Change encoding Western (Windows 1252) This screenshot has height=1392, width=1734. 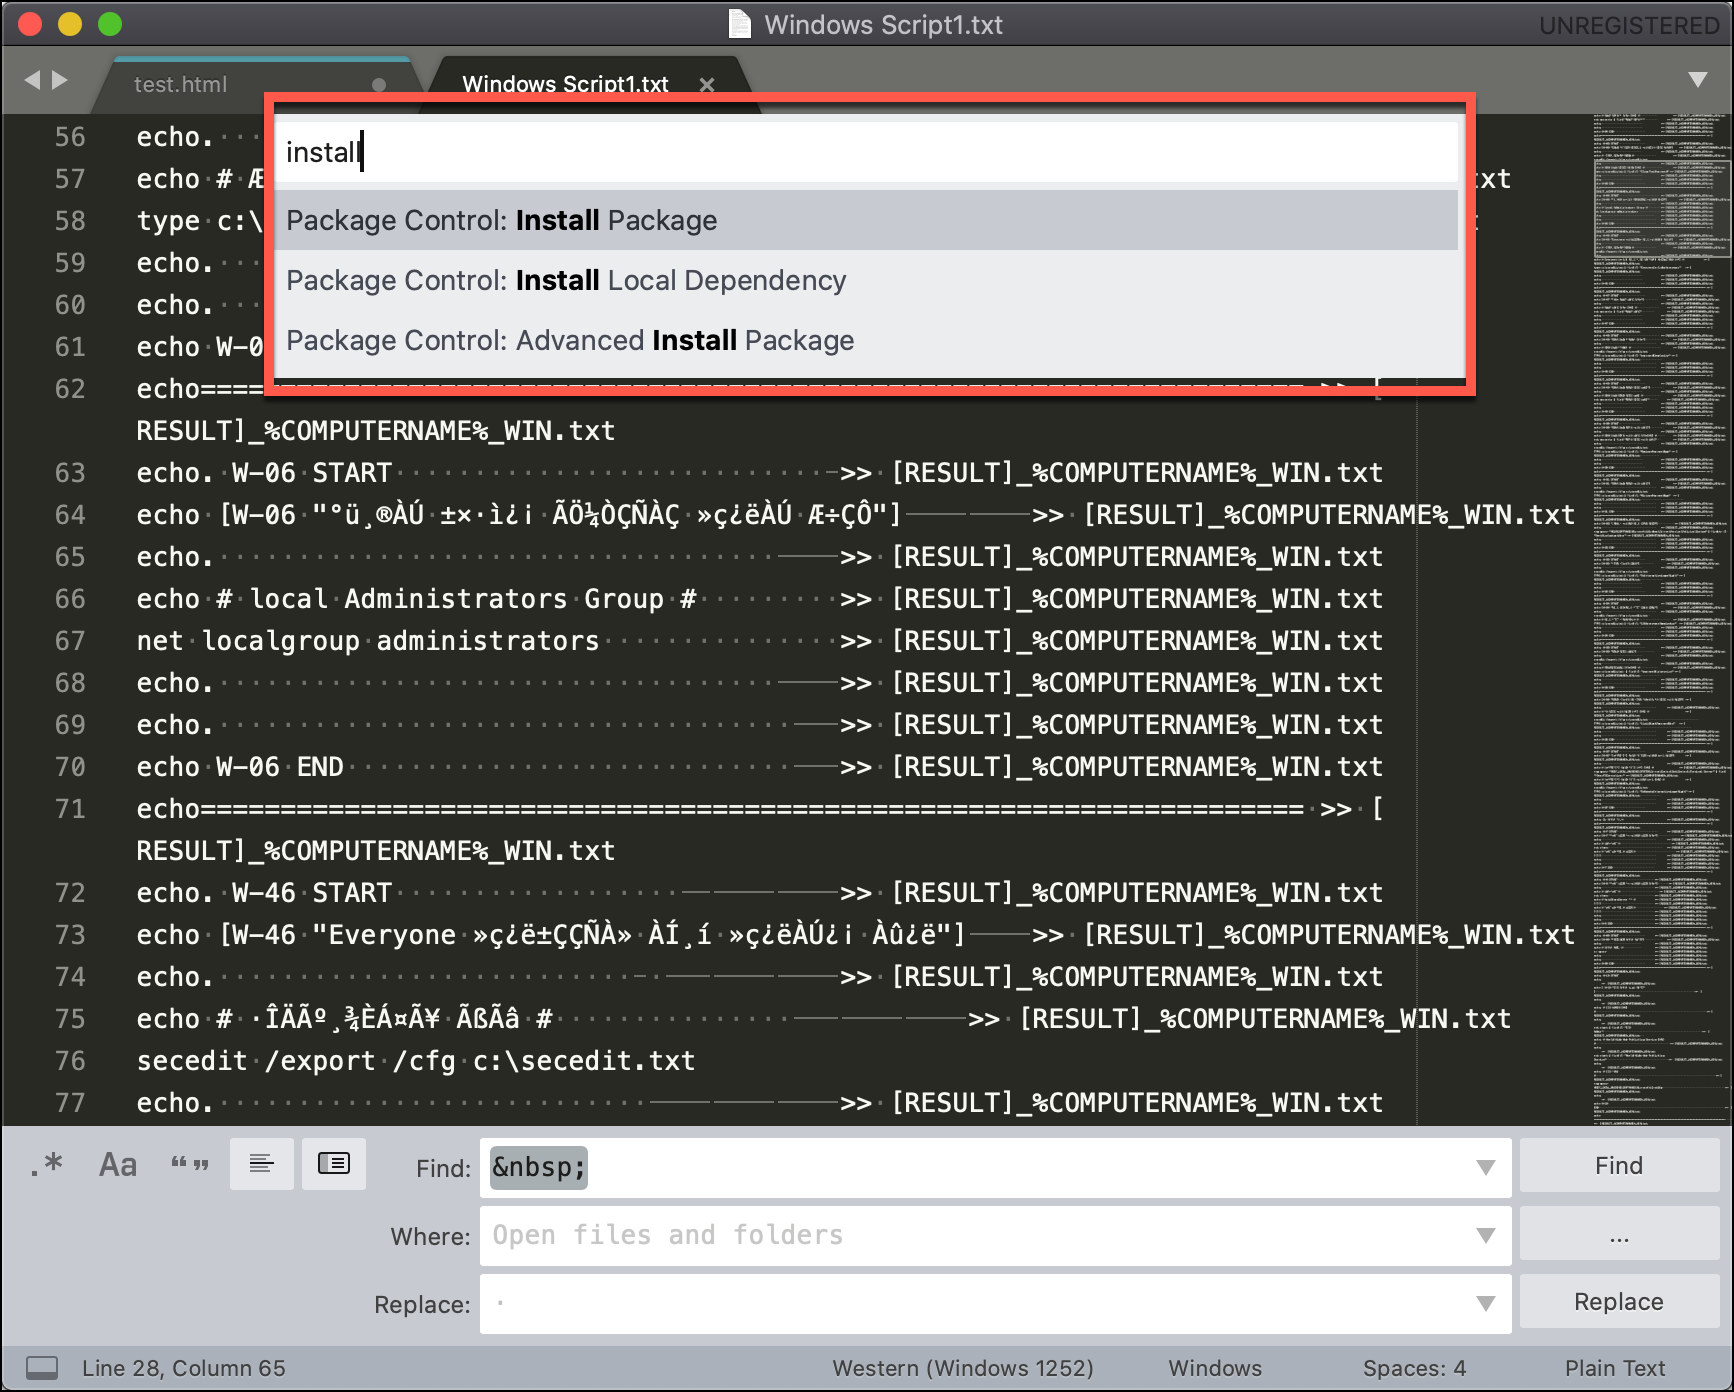point(963,1368)
